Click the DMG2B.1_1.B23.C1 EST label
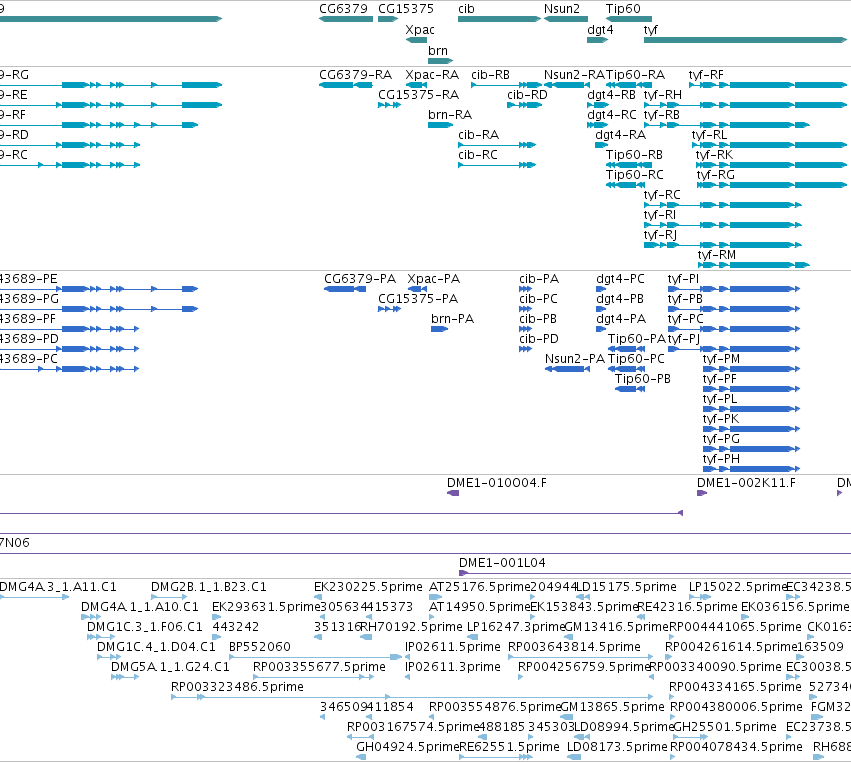 (208, 587)
